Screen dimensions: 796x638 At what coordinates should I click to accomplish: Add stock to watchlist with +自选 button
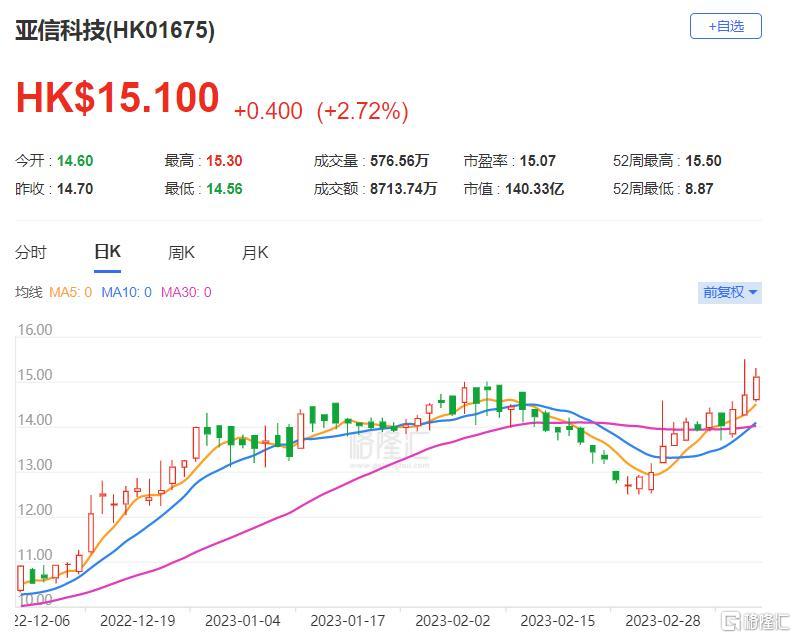[725, 26]
